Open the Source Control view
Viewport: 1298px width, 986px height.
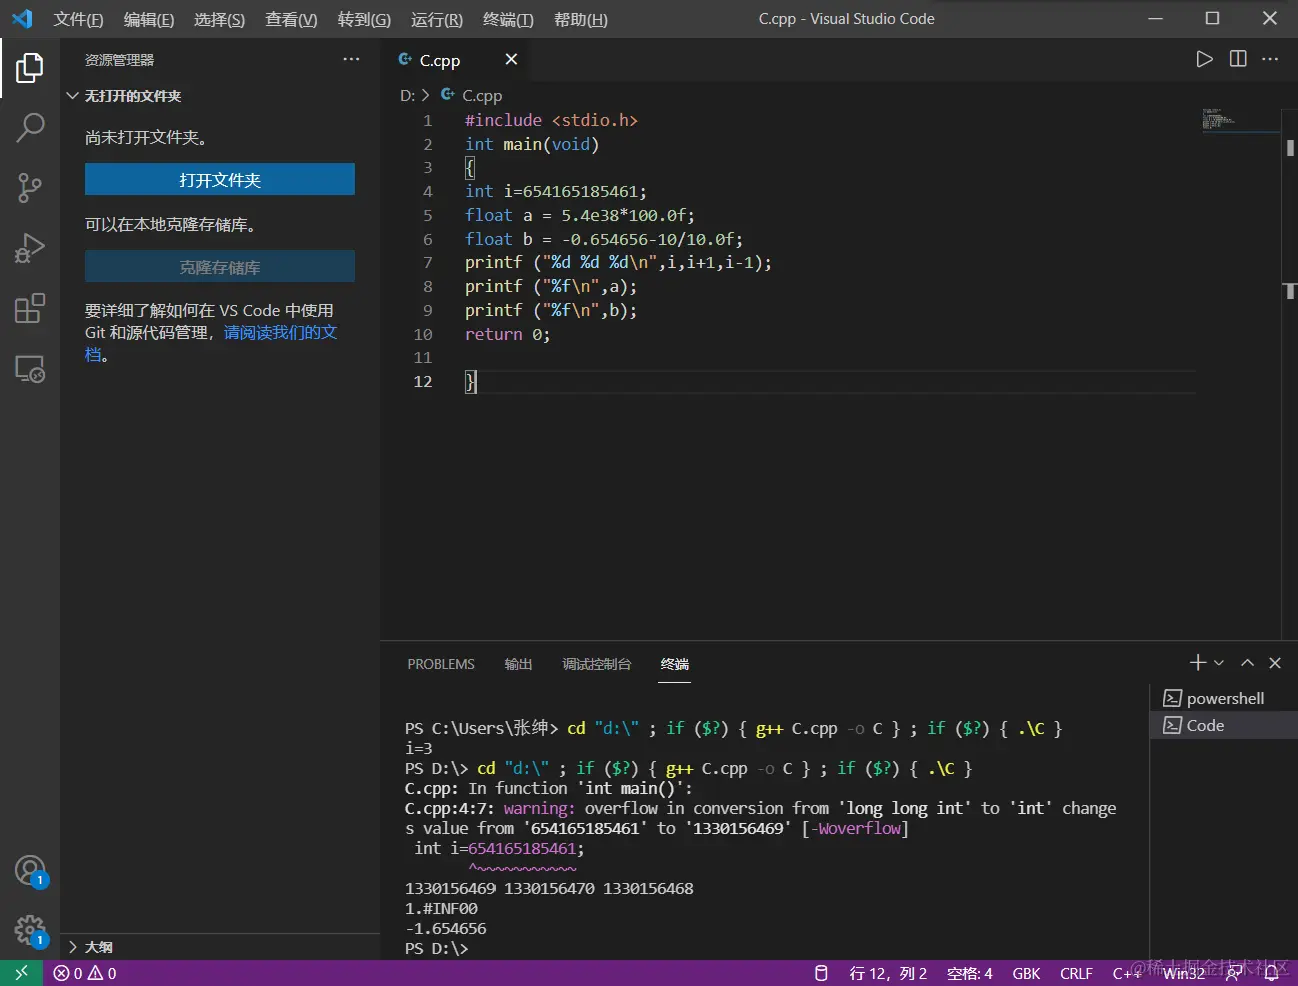[30, 188]
